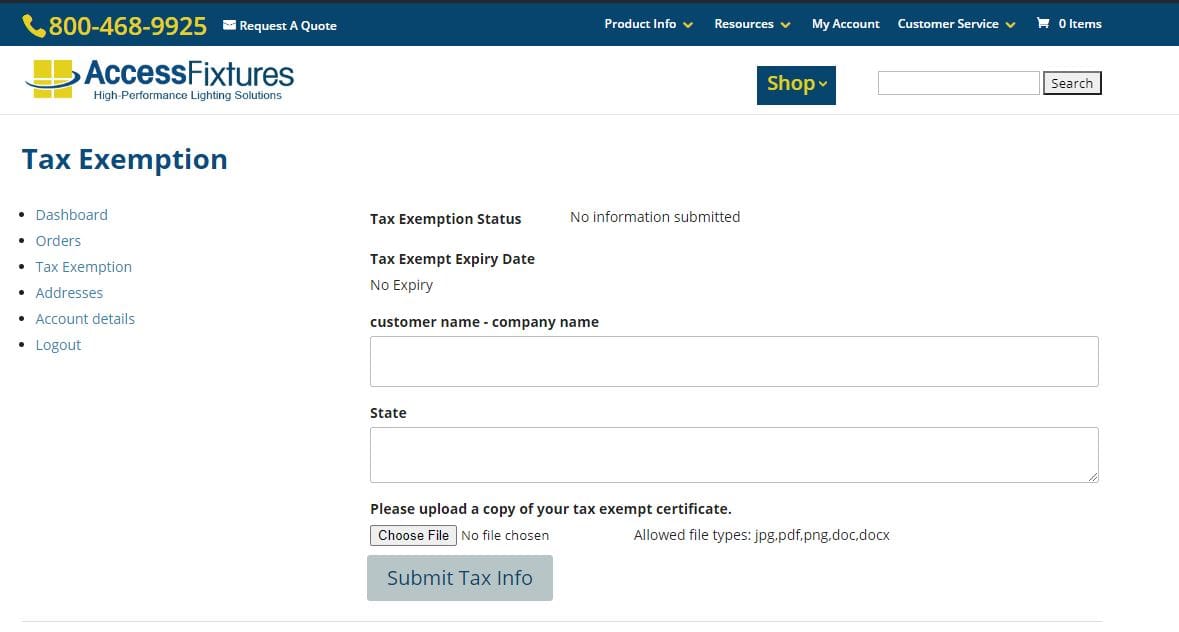Image resolution: width=1179 pixels, height=632 pixels.
Task: Click the envelope icon for Request A Quote
Action: pyautogui.click(x=229, y=25)
